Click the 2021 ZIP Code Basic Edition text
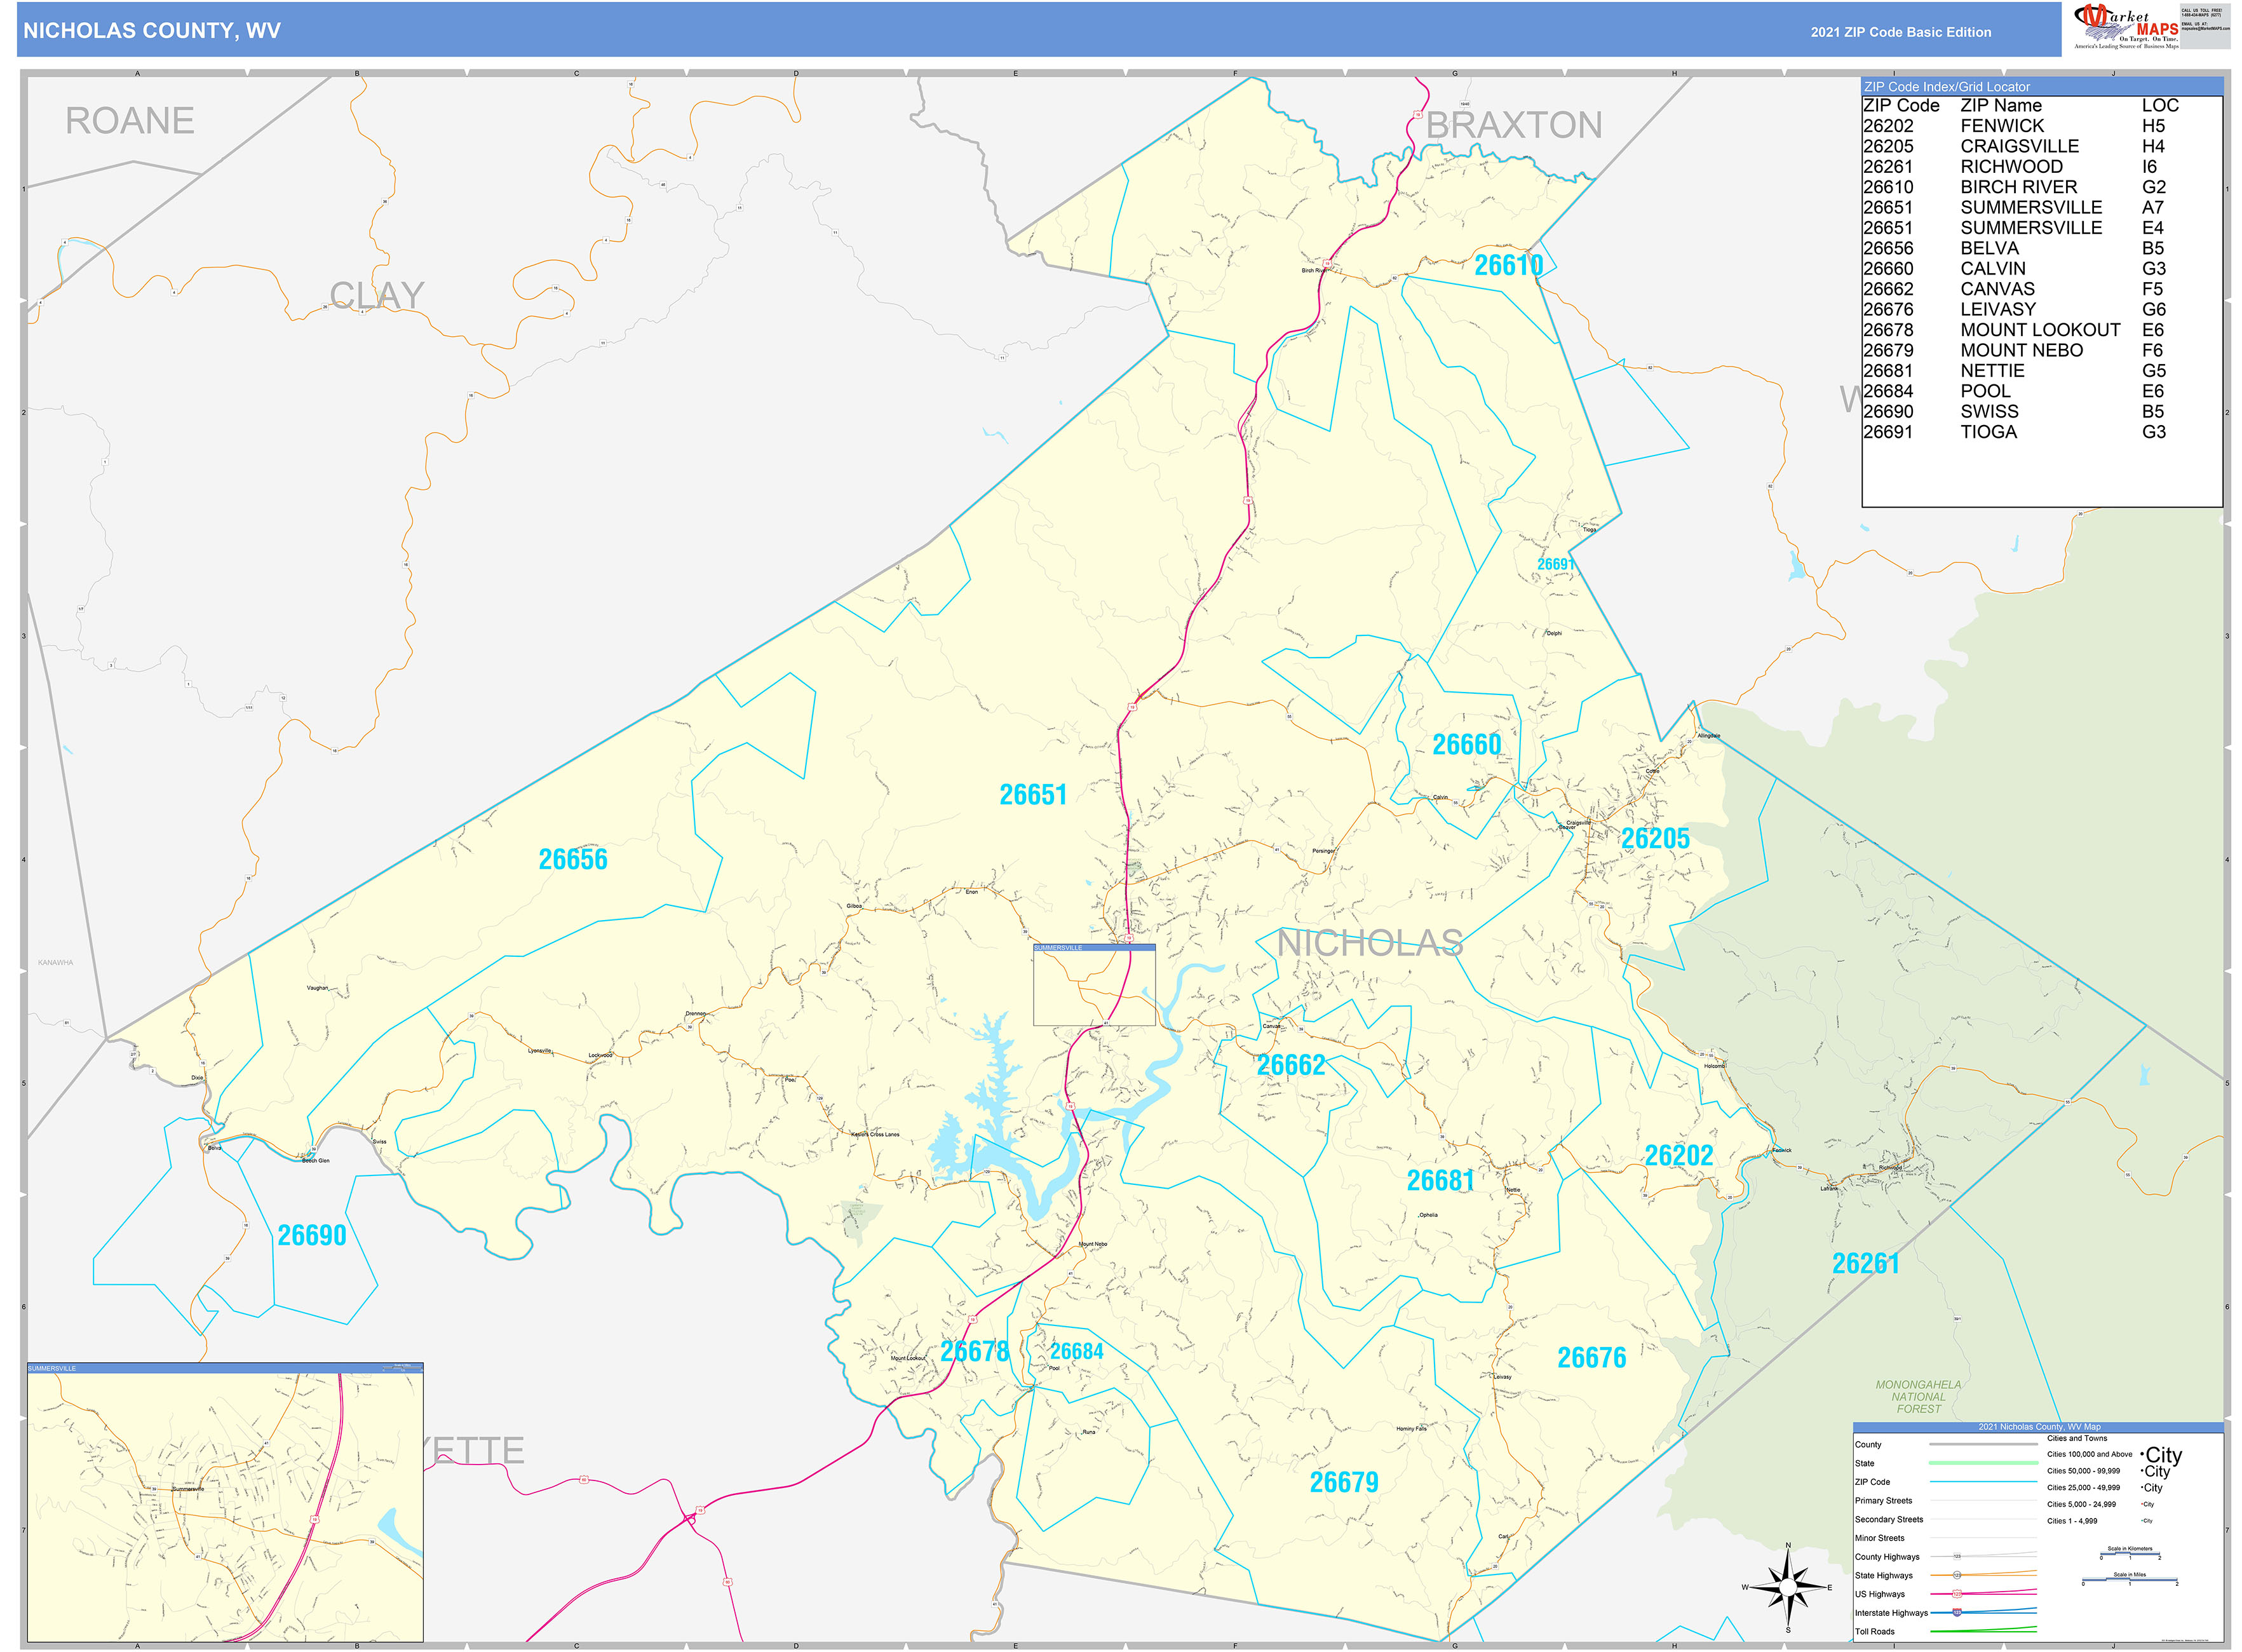The height and width of the screenshot is (1652, 2242). 1900,32
